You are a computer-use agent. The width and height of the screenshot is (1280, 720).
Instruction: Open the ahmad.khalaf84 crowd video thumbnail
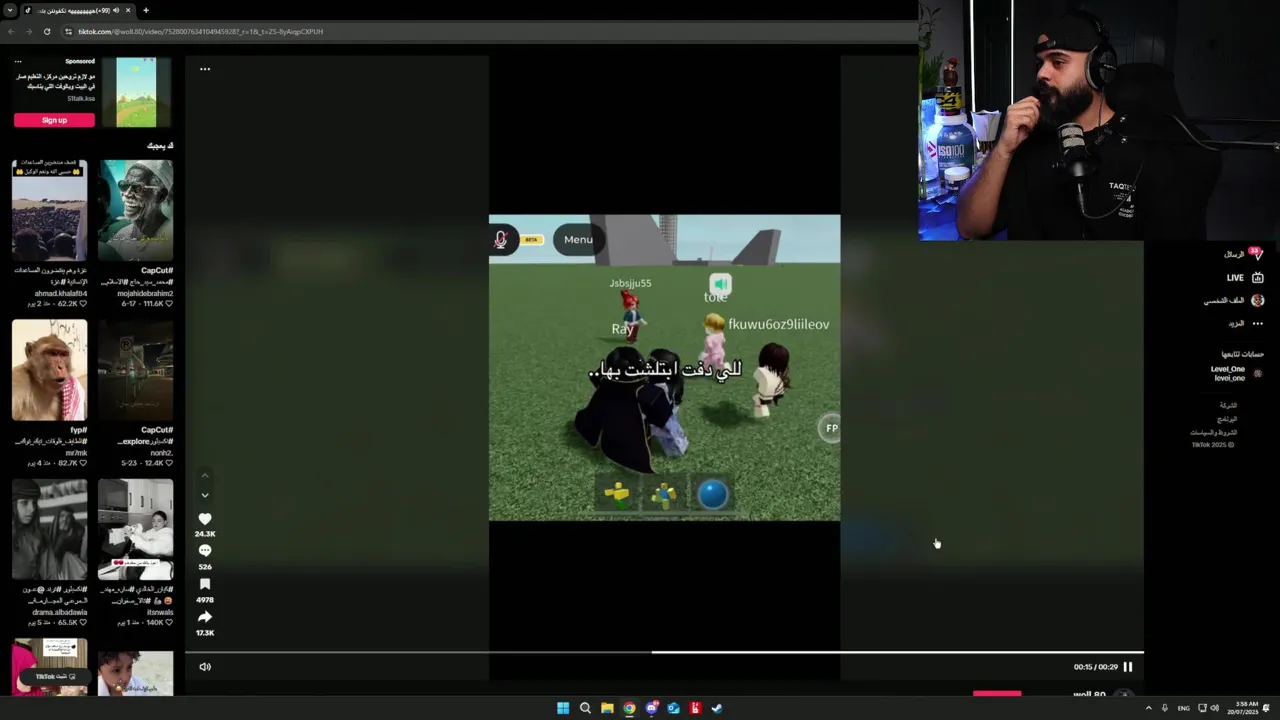[49, 210]
